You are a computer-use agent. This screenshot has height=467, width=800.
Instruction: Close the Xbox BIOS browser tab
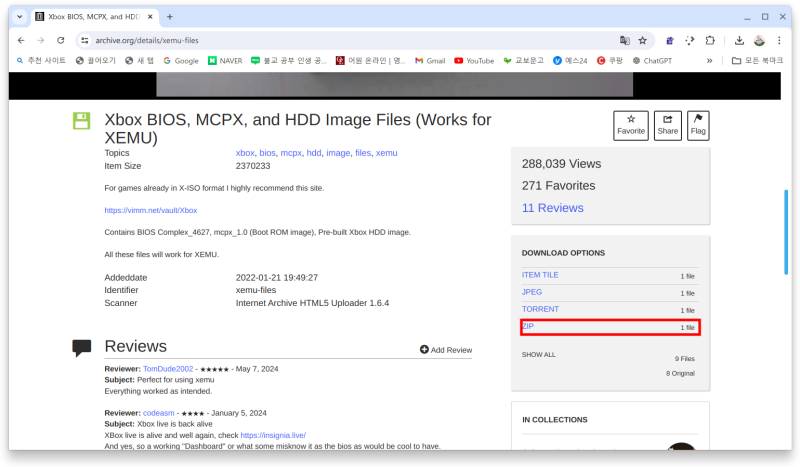(150, 17)
